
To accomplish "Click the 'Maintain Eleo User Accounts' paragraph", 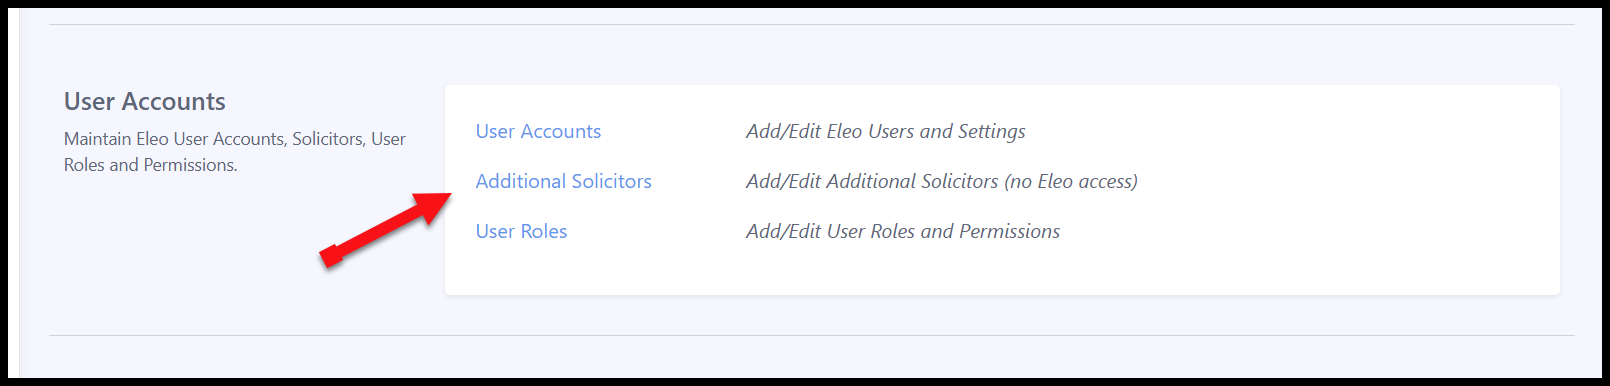I will coord(235,152).
